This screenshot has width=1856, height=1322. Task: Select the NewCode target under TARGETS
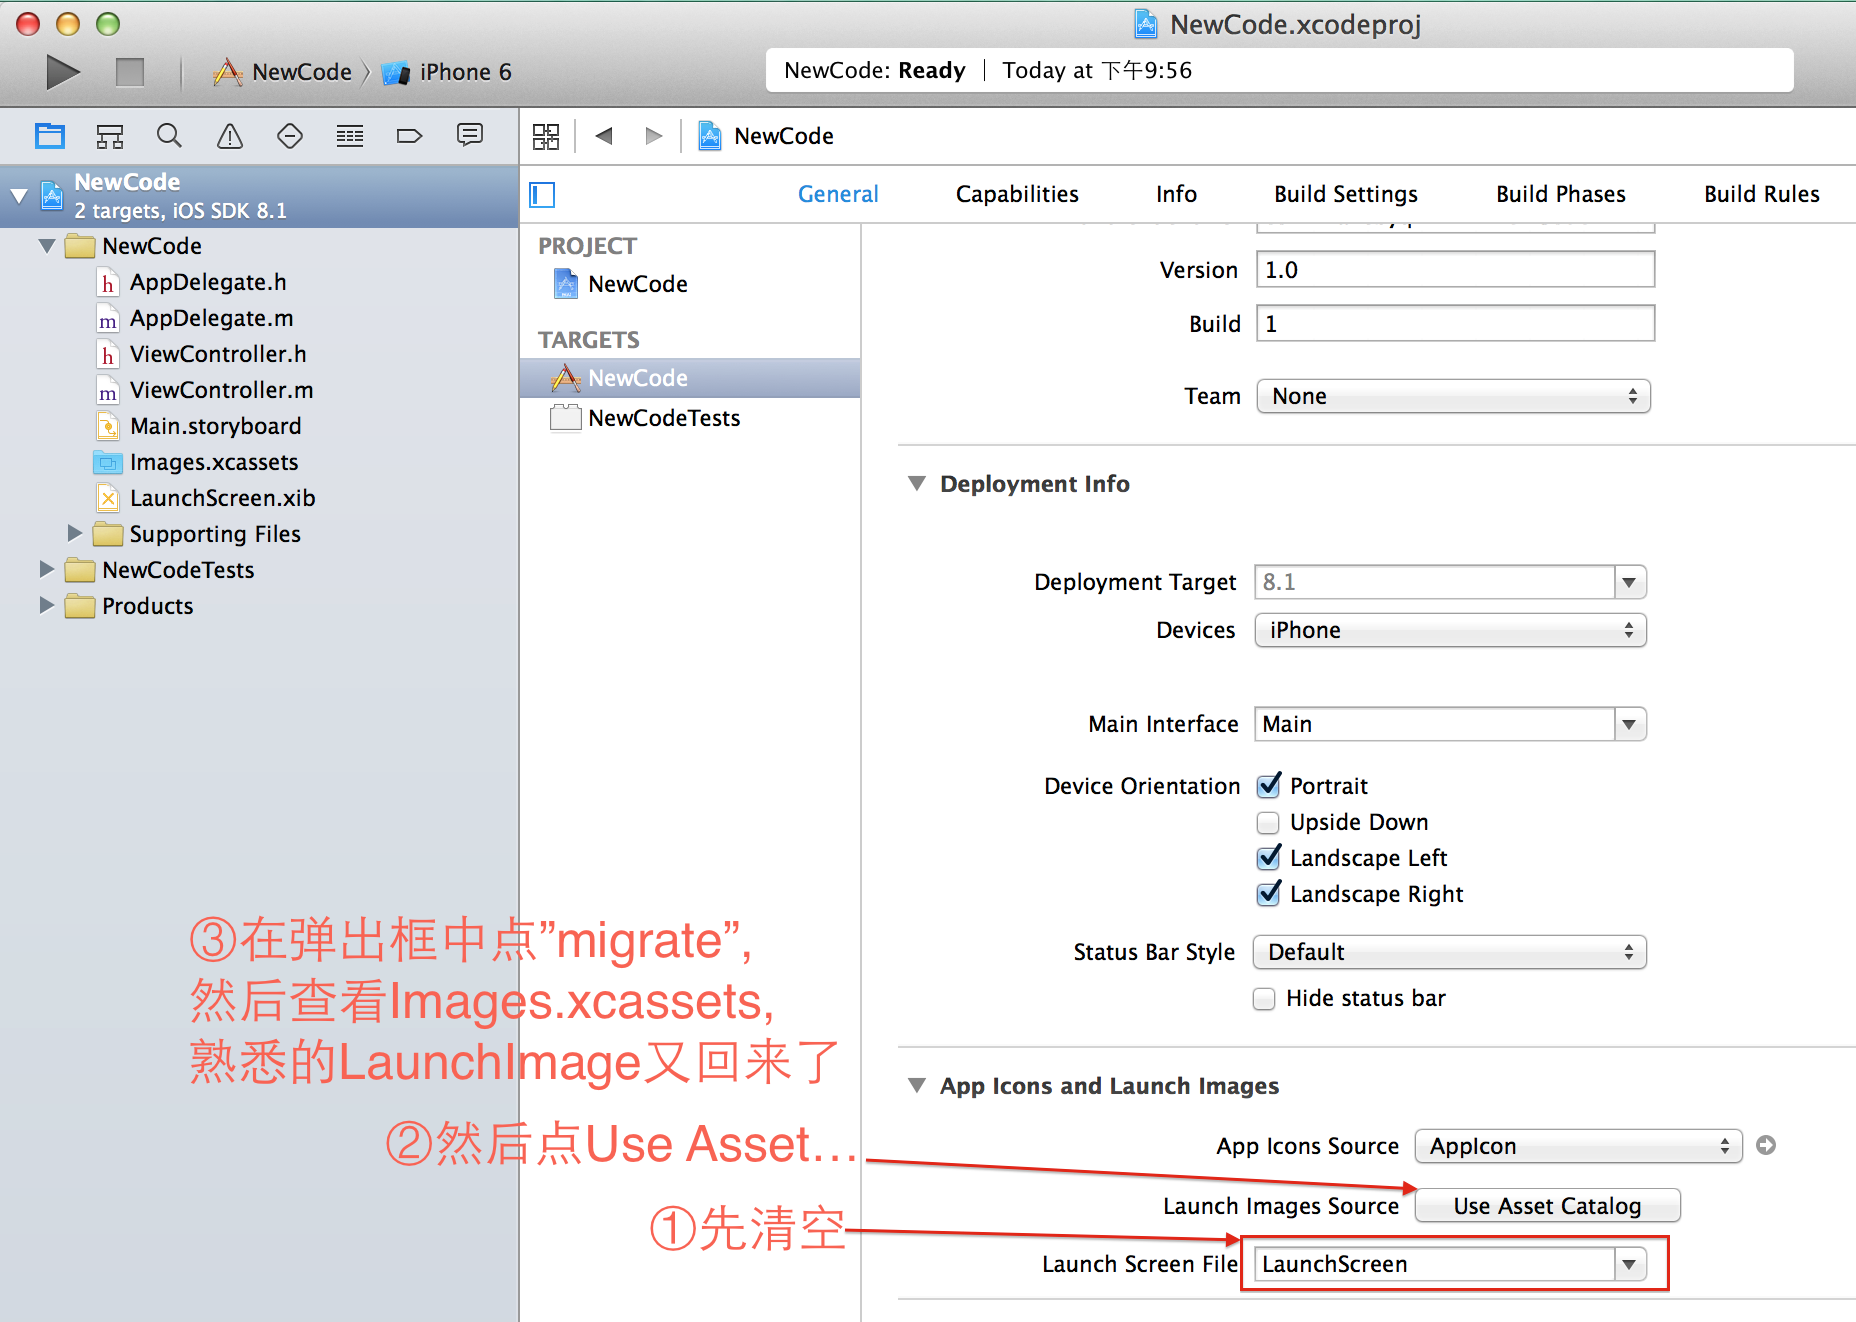point(690,378)
